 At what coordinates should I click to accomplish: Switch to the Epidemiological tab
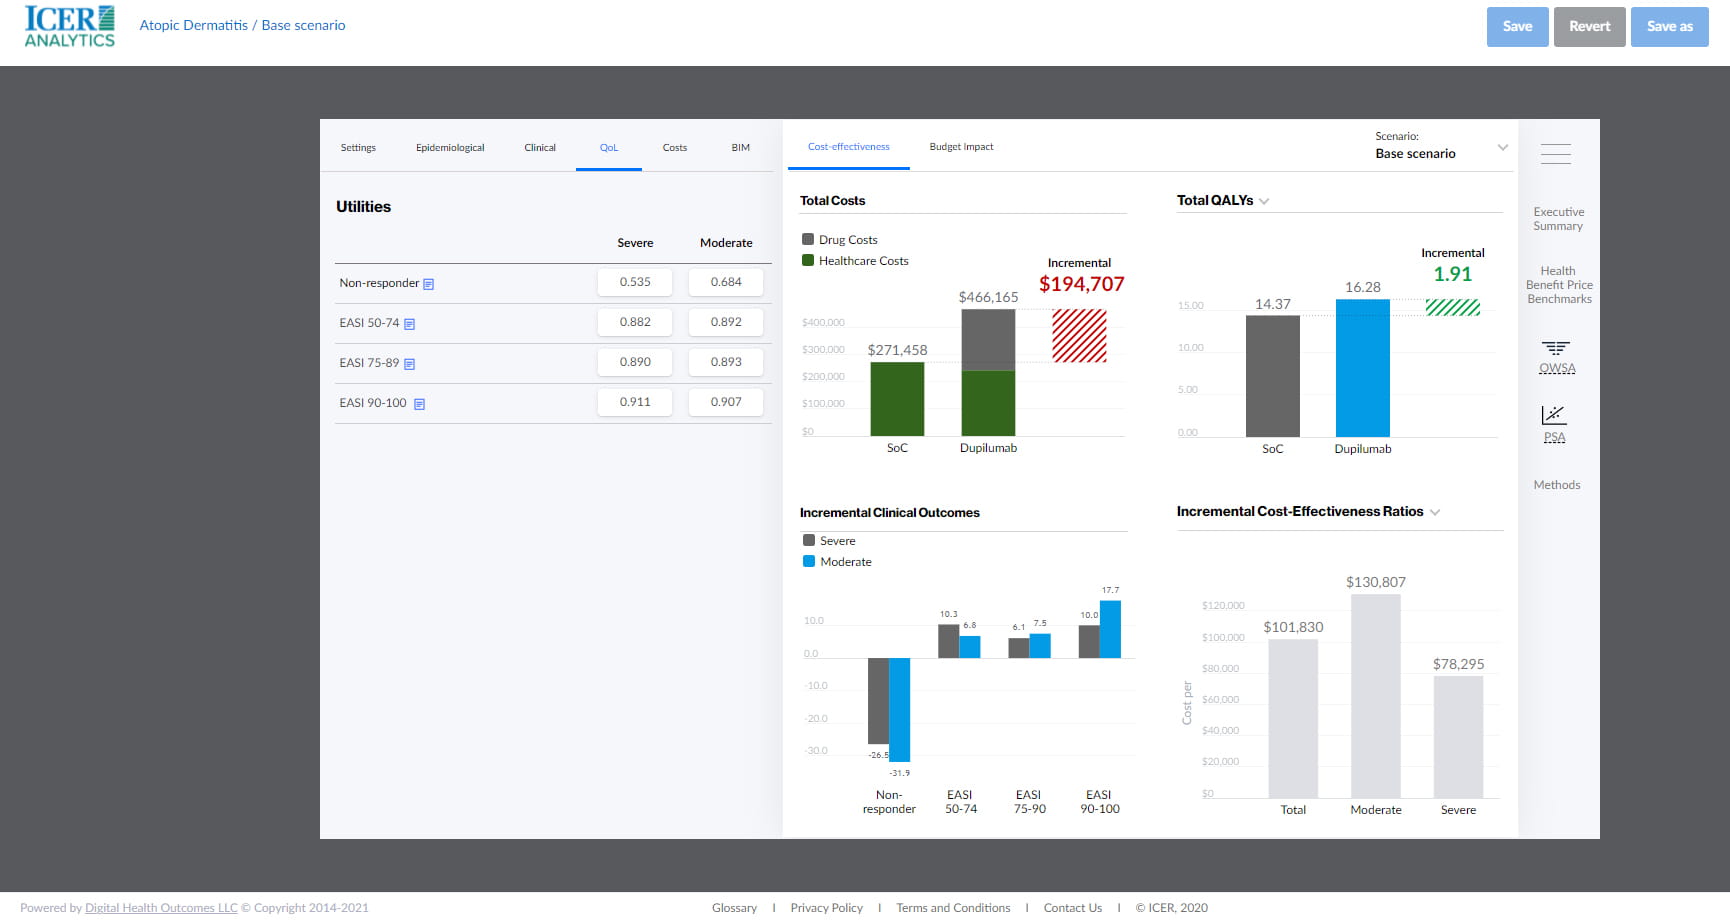pyautogui.click(x=450, y=148)
